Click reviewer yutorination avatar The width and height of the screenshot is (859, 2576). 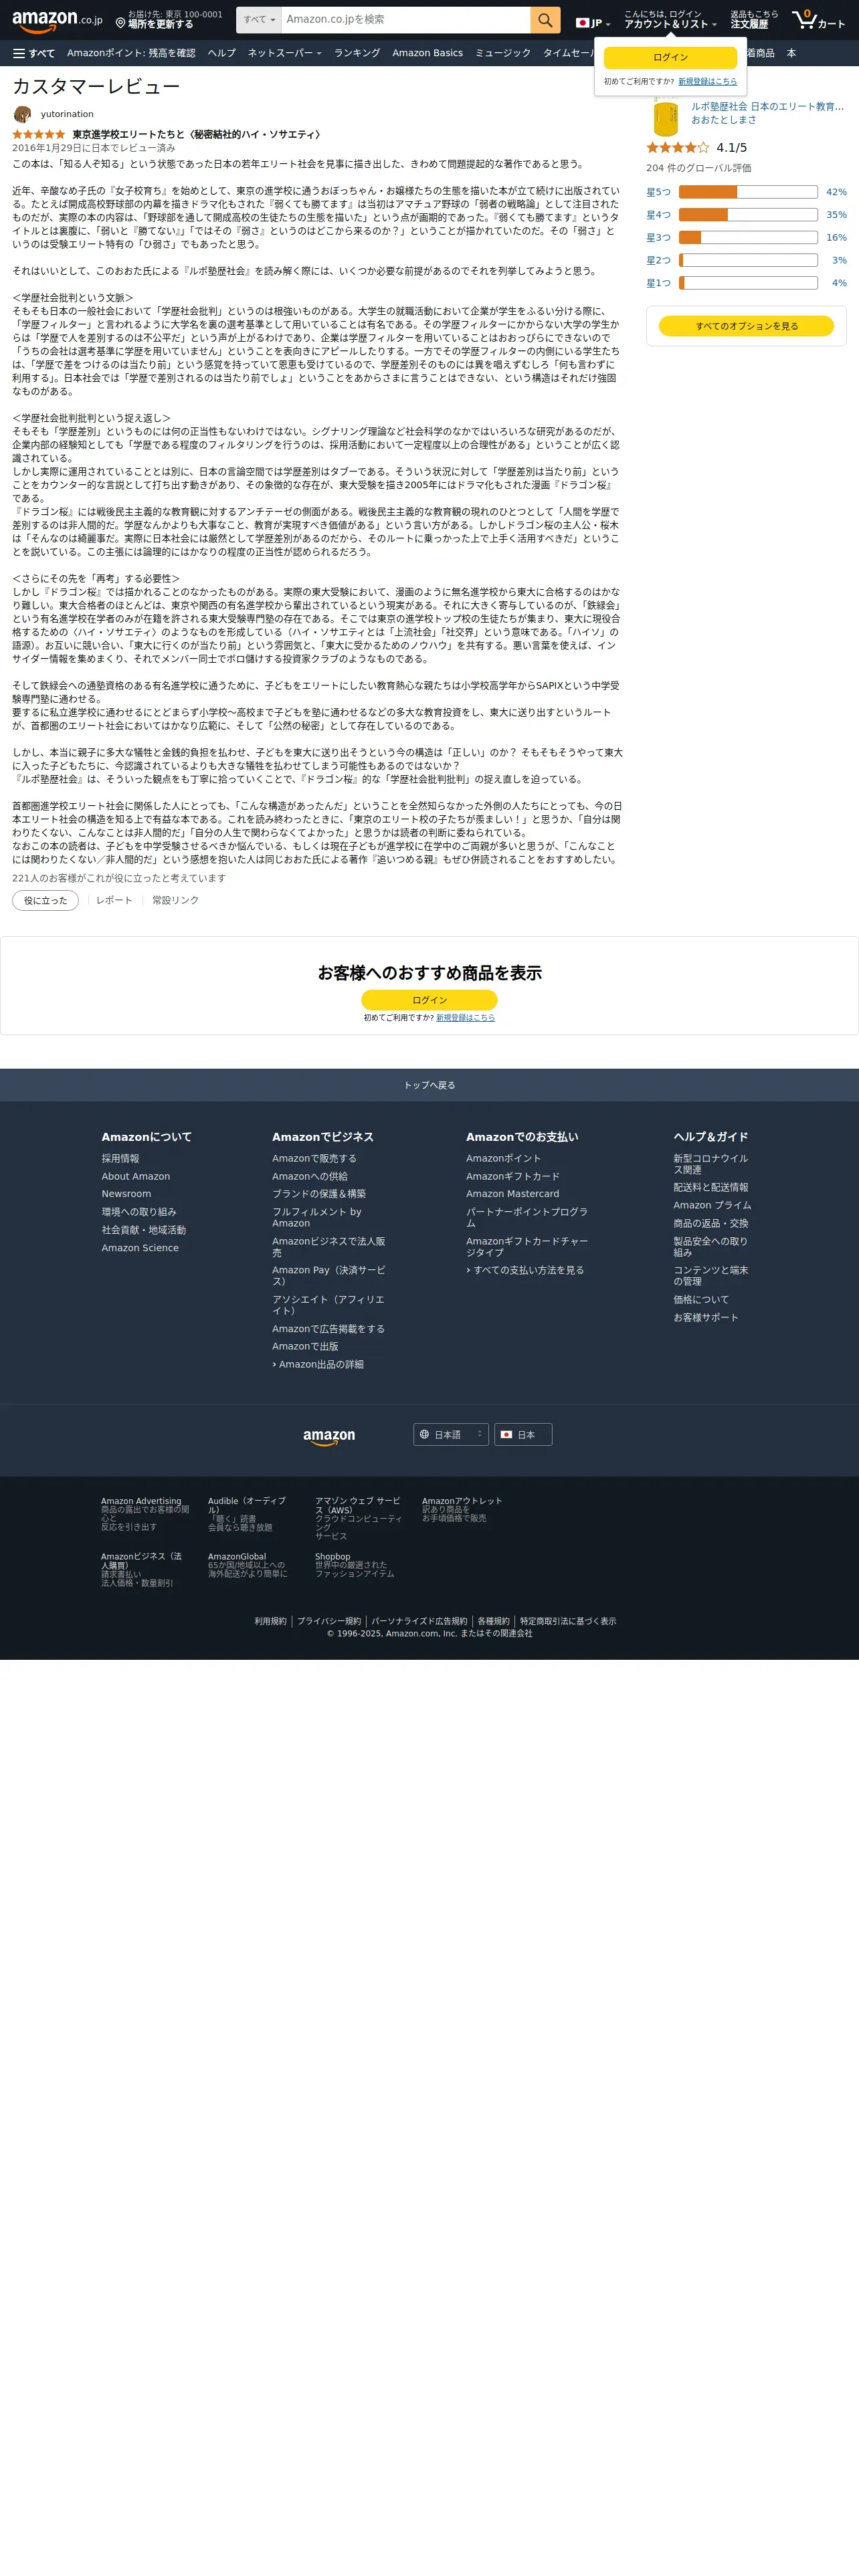pyautogui.click(x=23, y=114)
